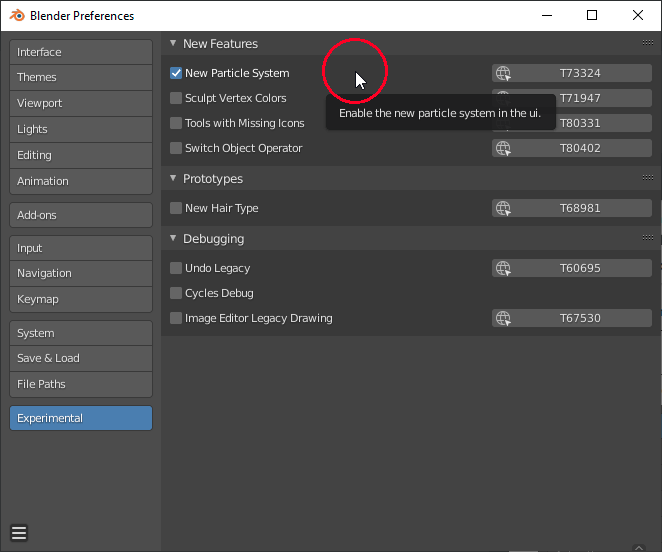Open the Keymap section
Screen dimensions: 662x552
point(81,299)
